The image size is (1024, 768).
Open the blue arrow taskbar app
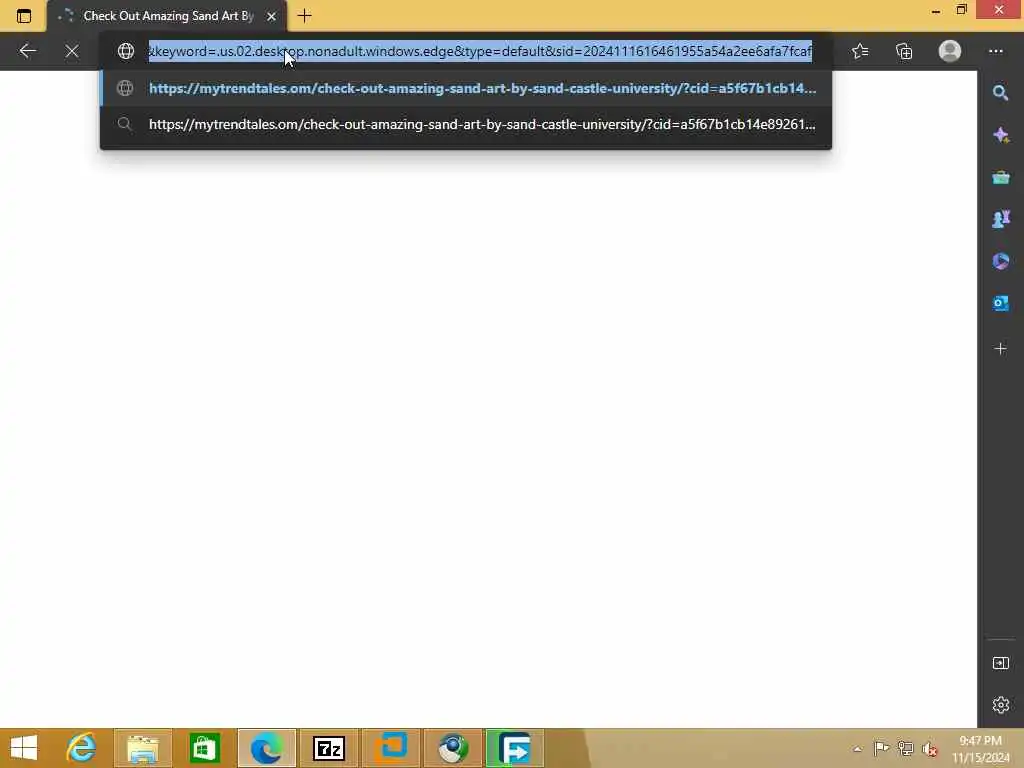[x=515, y=748]
